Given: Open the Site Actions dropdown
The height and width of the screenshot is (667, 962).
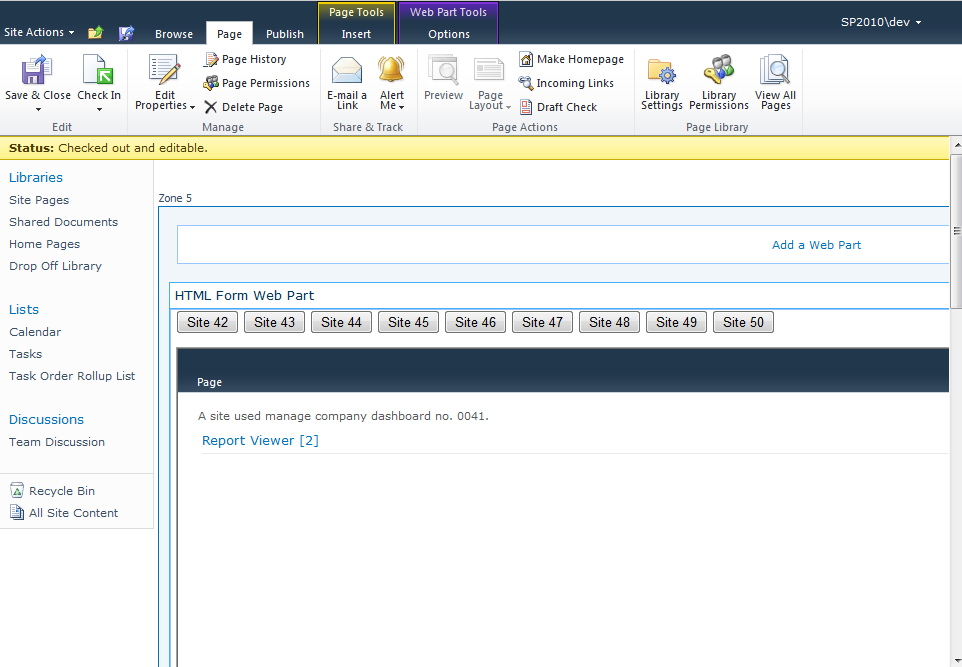Looking at the screenshot, I should point(39,32).
